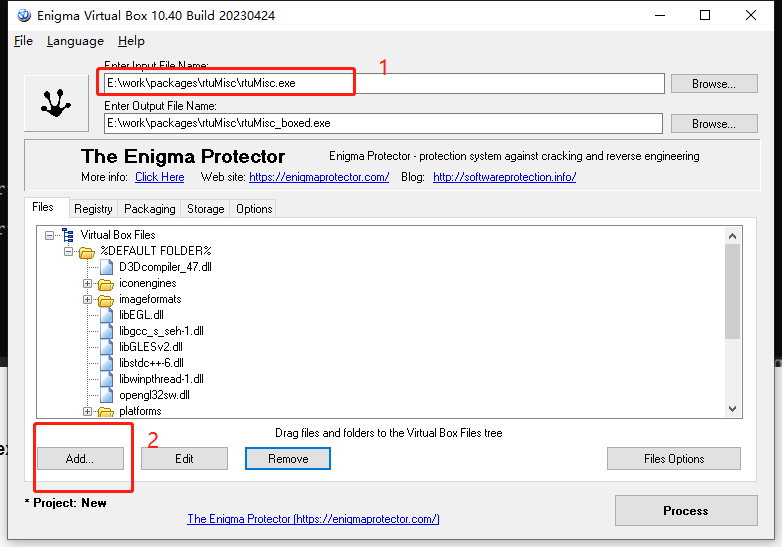The image size is (782, 547).
Task: Click the libgcc_s_seh-1.dll file icon
Action: click(106, 331)
